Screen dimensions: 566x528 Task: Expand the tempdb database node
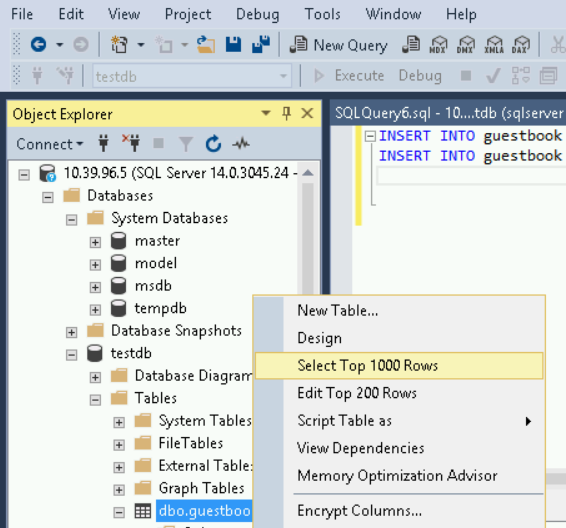click(x=95, y=310)
